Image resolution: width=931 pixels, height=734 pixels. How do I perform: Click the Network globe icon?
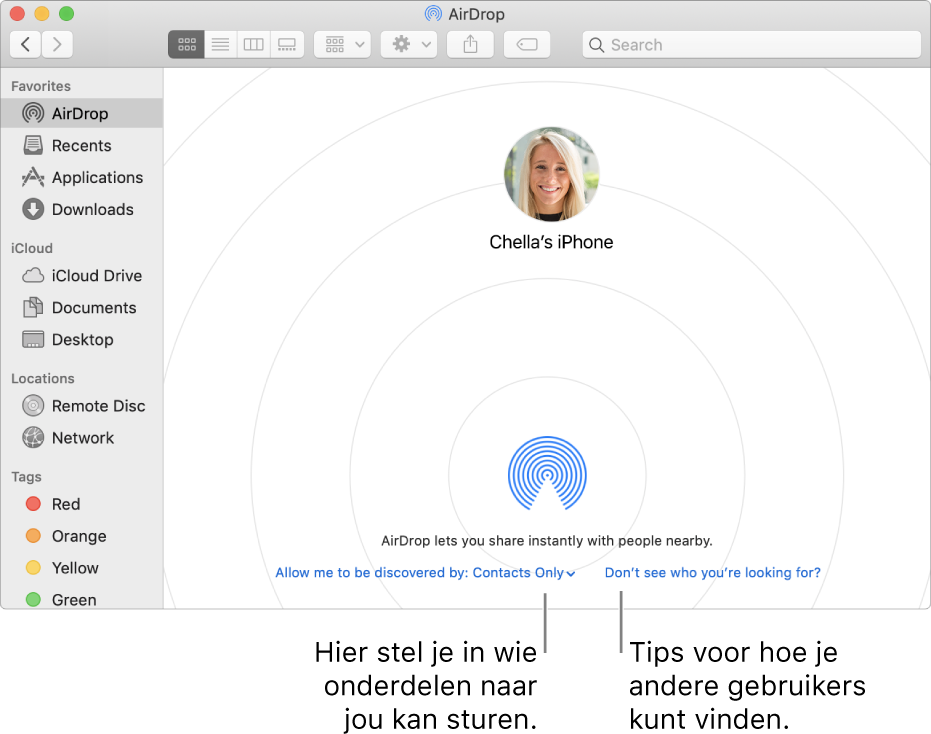click(x=33, y=438)
